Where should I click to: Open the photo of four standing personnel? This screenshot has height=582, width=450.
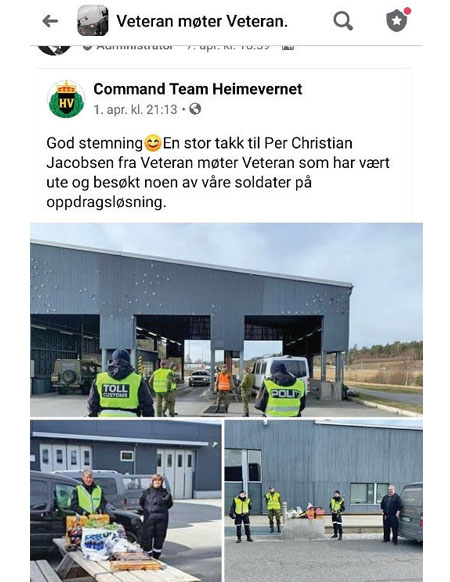pyautogui.click(x=323, y=501)
